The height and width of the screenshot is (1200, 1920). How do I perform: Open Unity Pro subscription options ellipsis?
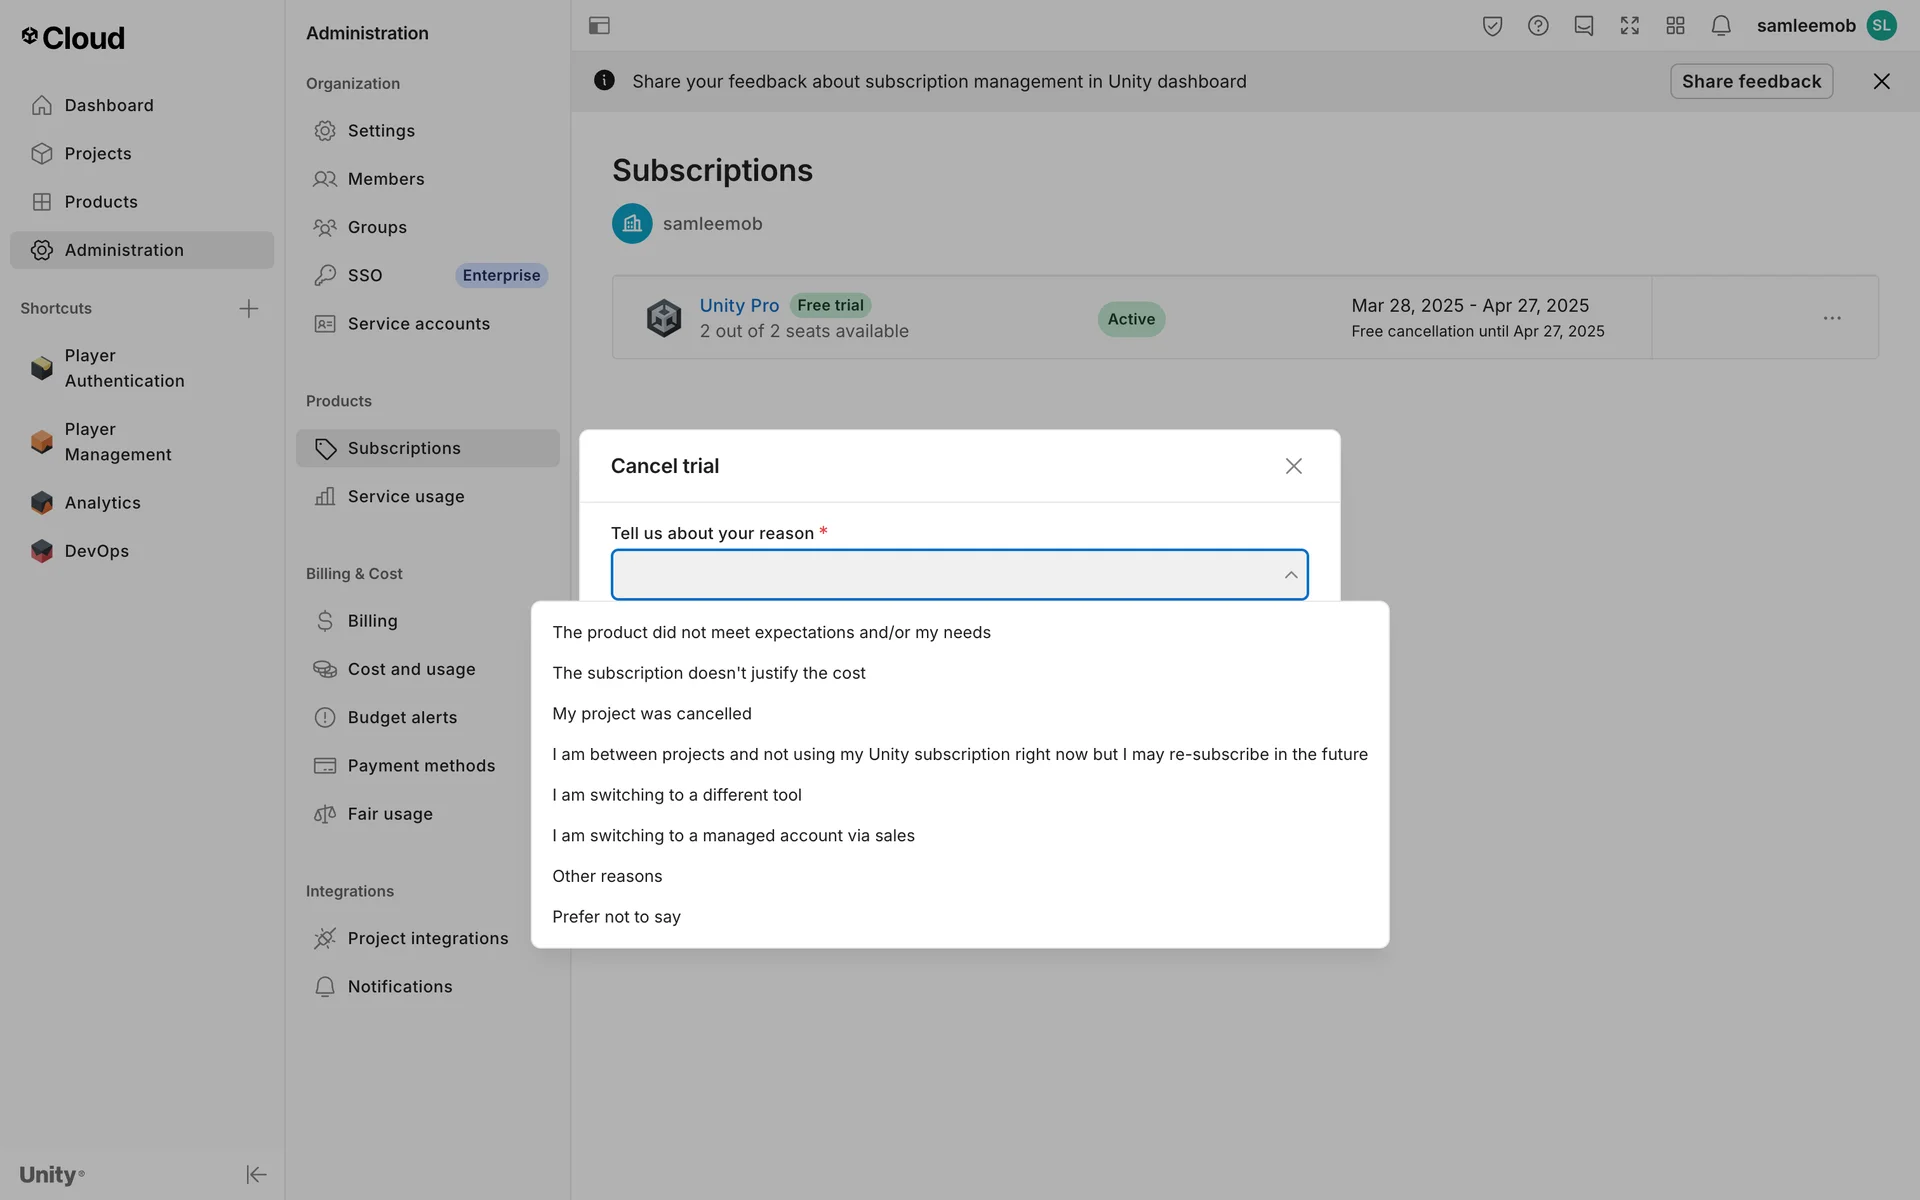[1831, 318]
